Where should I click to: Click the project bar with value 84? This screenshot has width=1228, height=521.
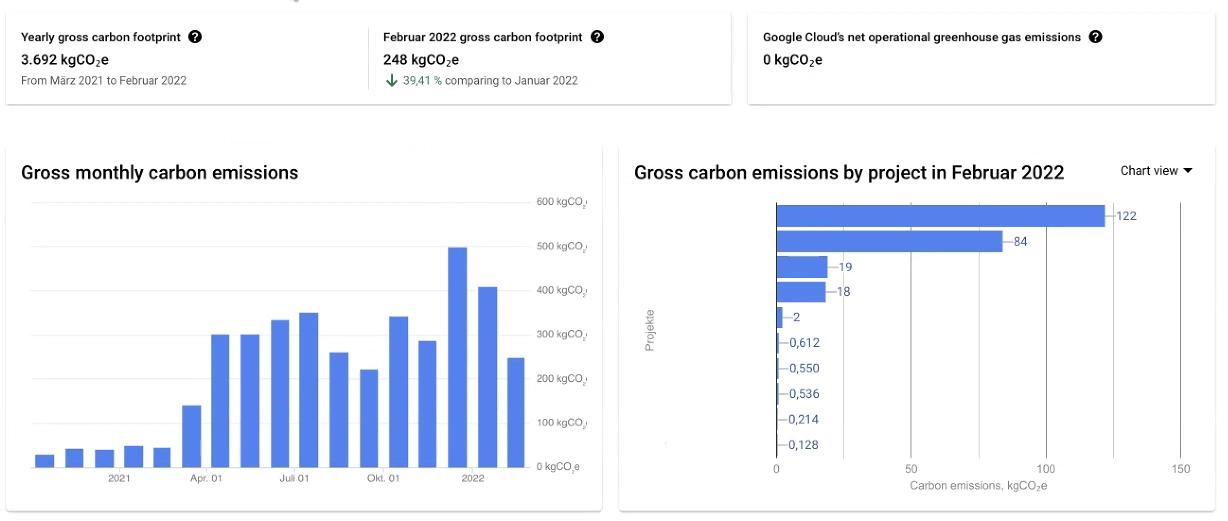click(889, 241)
